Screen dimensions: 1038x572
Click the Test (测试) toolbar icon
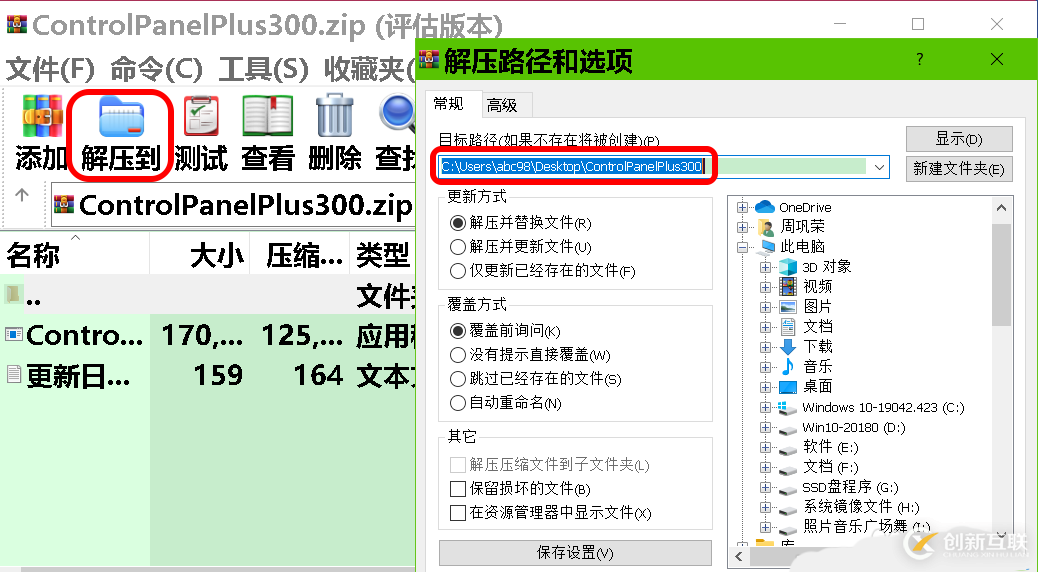point(201,117)
